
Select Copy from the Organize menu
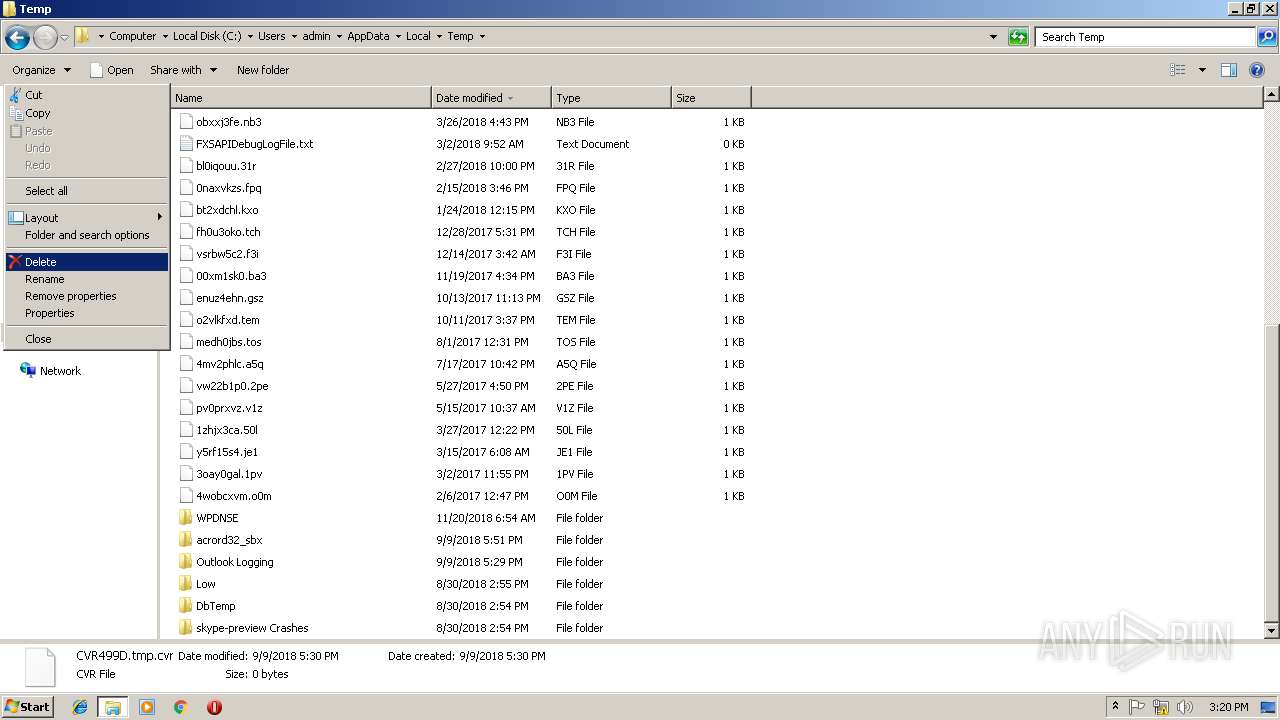[86, 113]
